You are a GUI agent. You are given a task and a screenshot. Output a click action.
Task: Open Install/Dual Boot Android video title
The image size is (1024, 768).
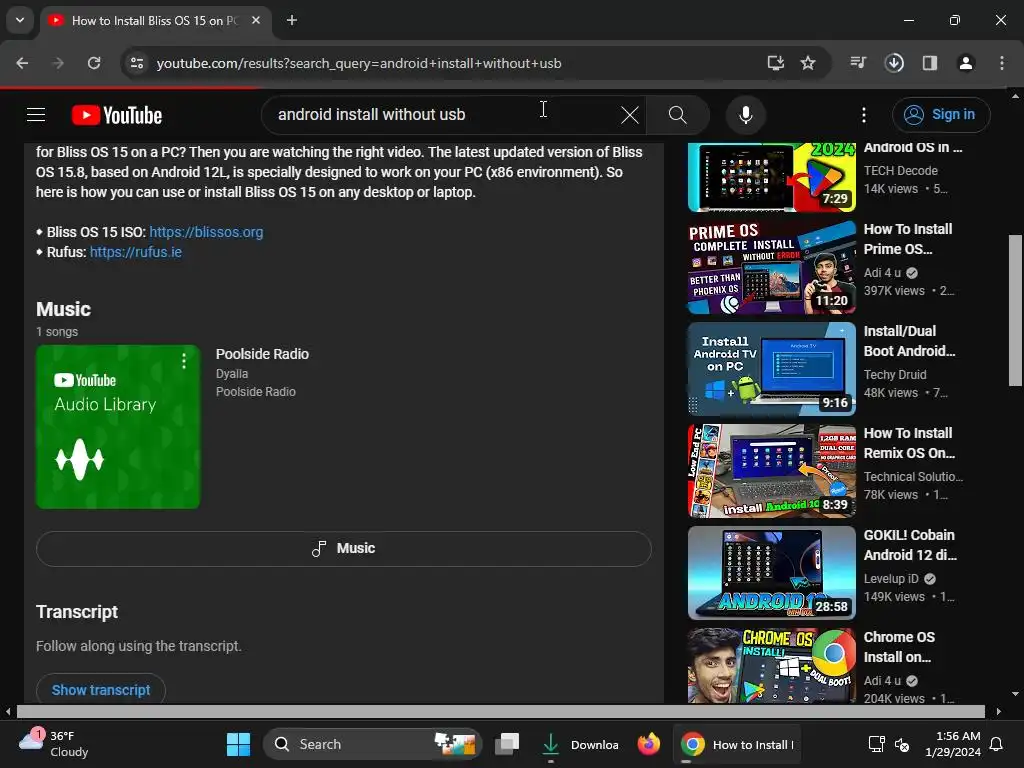(x=909, y=341)
